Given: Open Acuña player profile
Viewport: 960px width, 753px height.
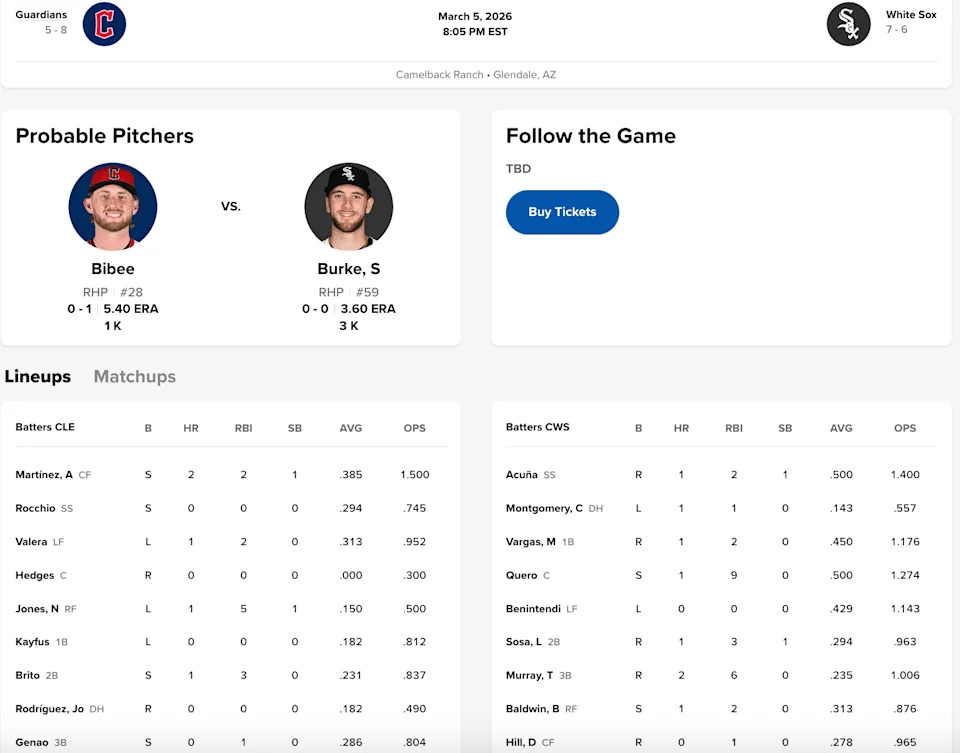Looking at the screenshot, I should pyautogui.click(x=522, y=475).
